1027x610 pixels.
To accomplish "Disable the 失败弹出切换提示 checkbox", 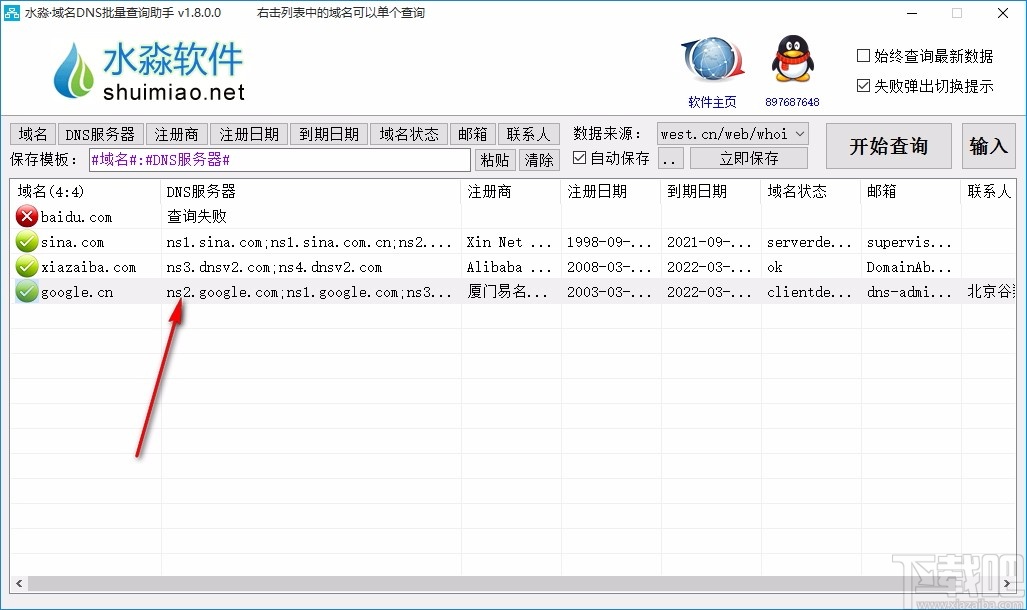I will point(862,84).
